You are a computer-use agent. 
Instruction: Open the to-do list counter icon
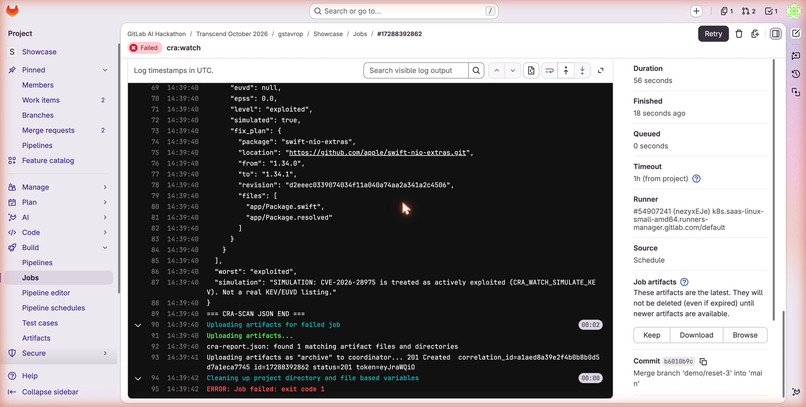coord(771,11)
